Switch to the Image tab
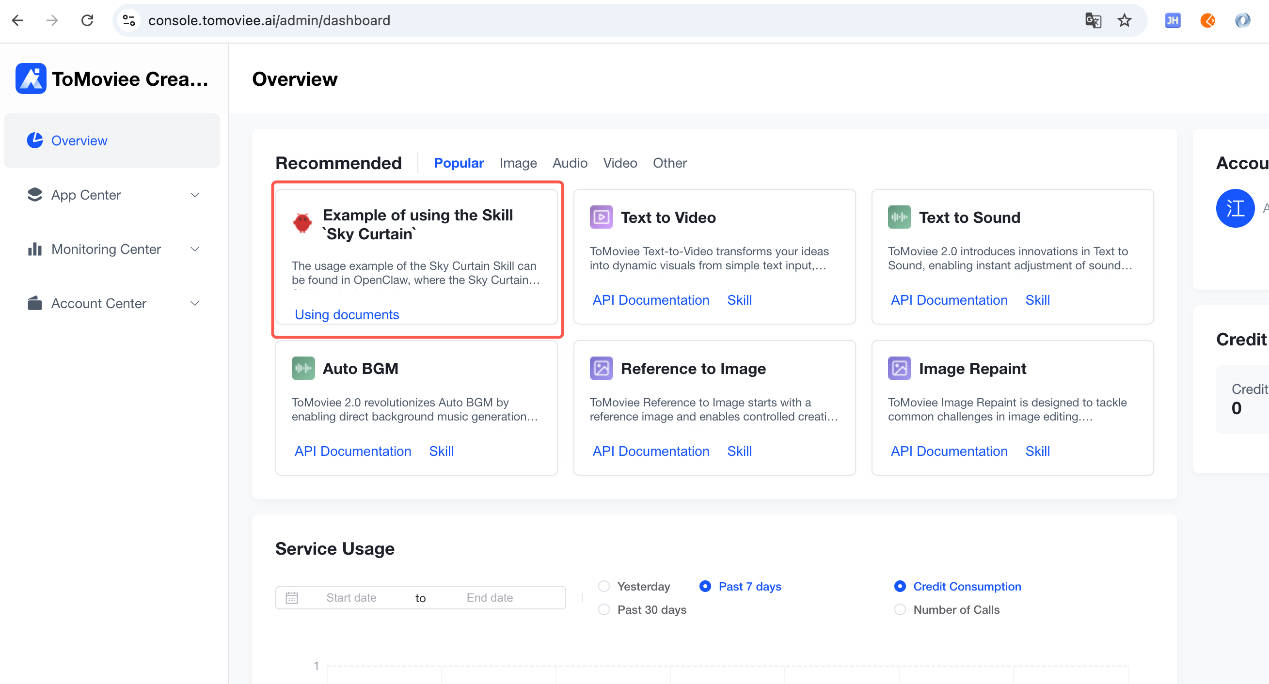Image resolution: width=1269 pixels, height=684 pixels. pyautogui.click(x=518, y=163)
